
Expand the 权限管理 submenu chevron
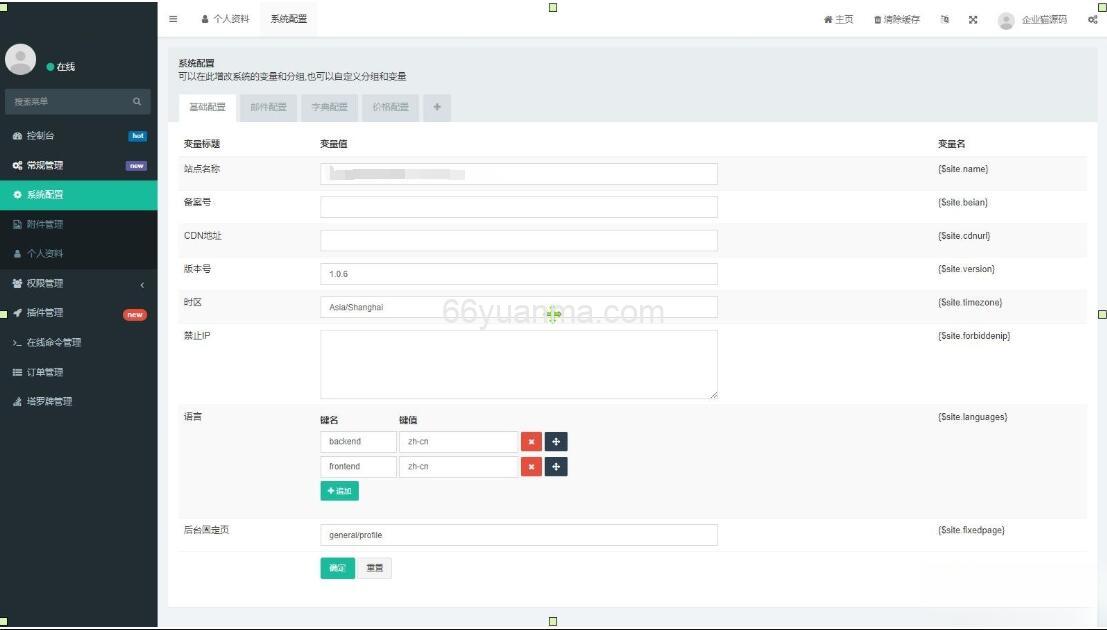[143, 283]
